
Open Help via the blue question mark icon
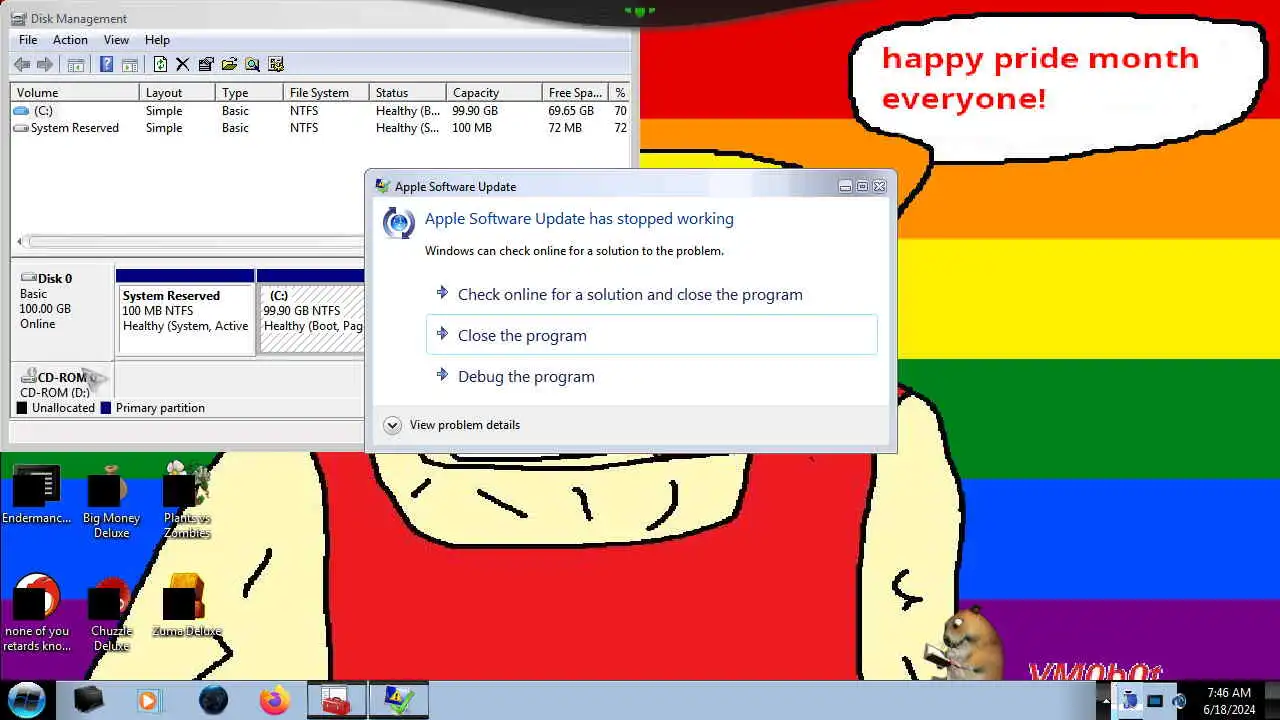(x=106, y=64)
